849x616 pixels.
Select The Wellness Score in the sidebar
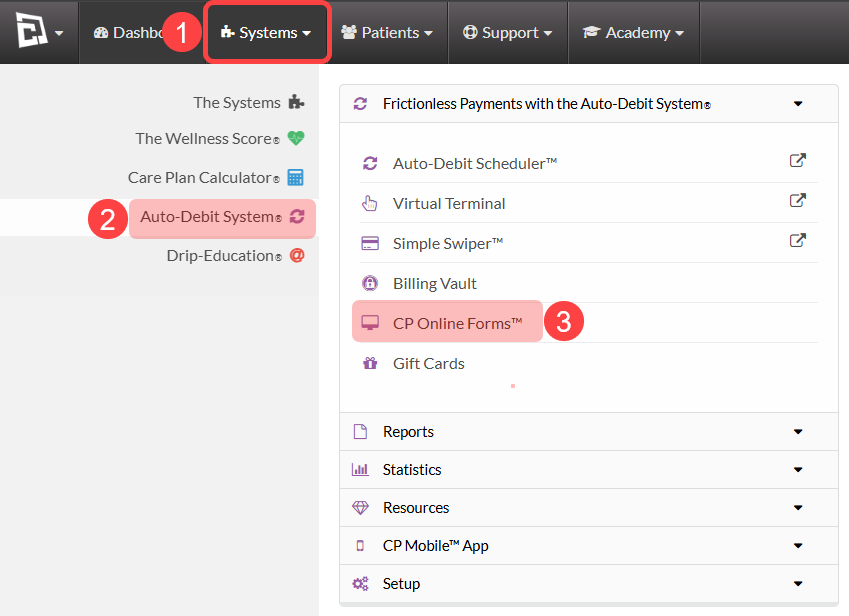pyautogui.click(x=207, y=139)
